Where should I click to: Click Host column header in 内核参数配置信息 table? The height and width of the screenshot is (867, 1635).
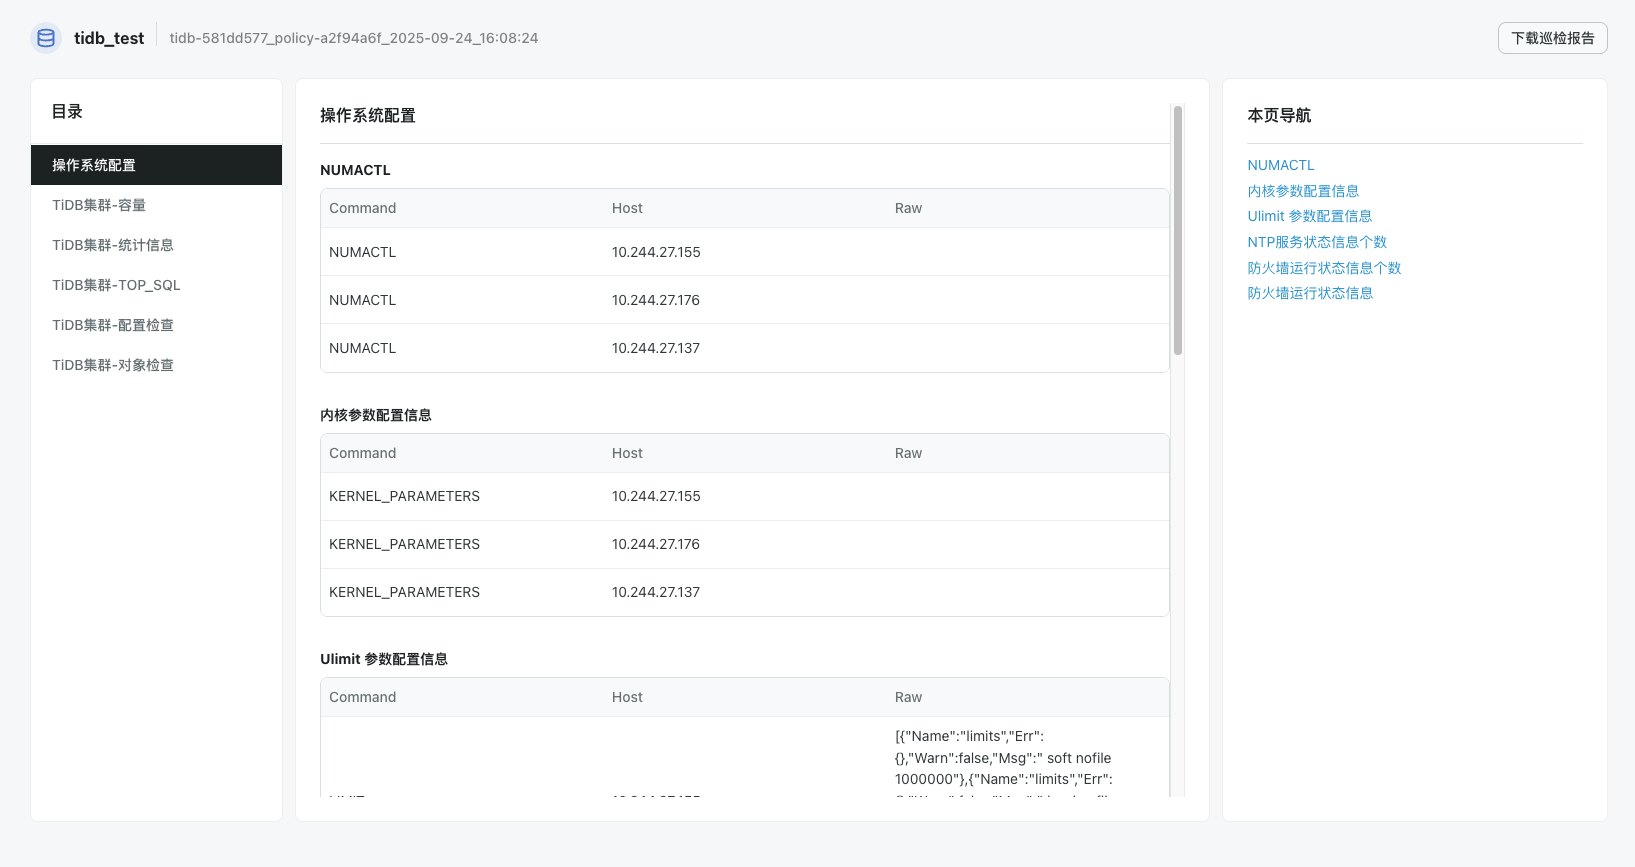pos(627,453)
